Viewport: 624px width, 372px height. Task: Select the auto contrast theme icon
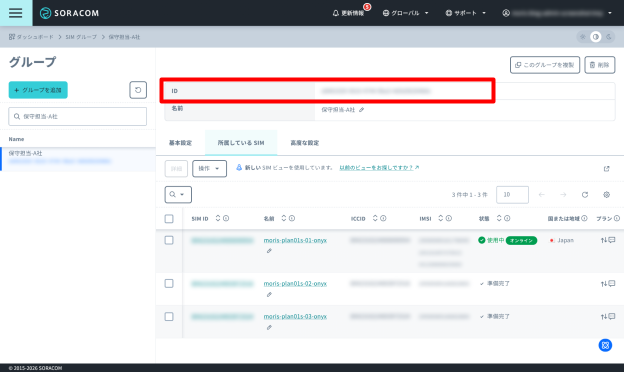[x=596, y=37]
